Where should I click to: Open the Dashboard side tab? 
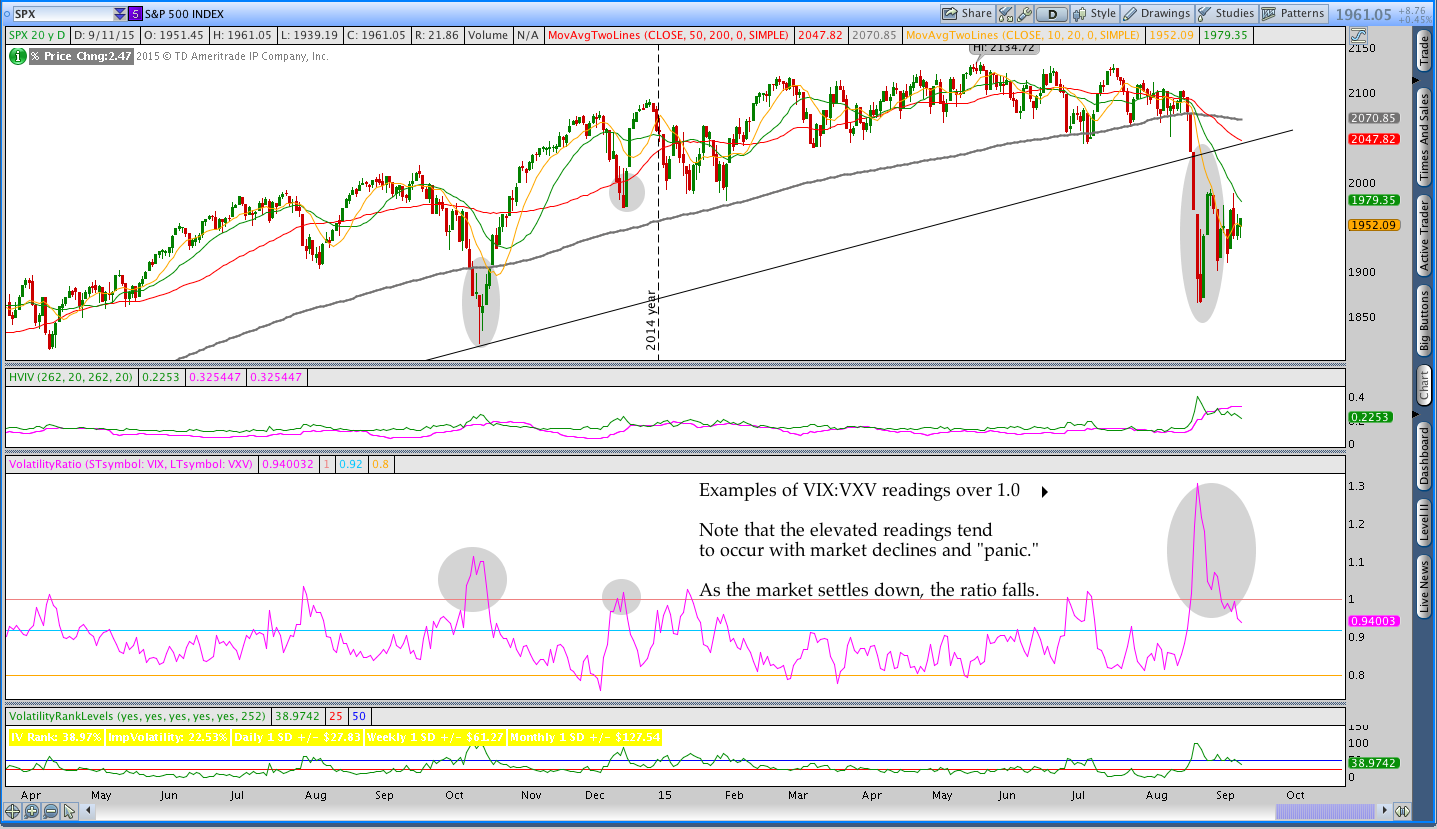1425,457
